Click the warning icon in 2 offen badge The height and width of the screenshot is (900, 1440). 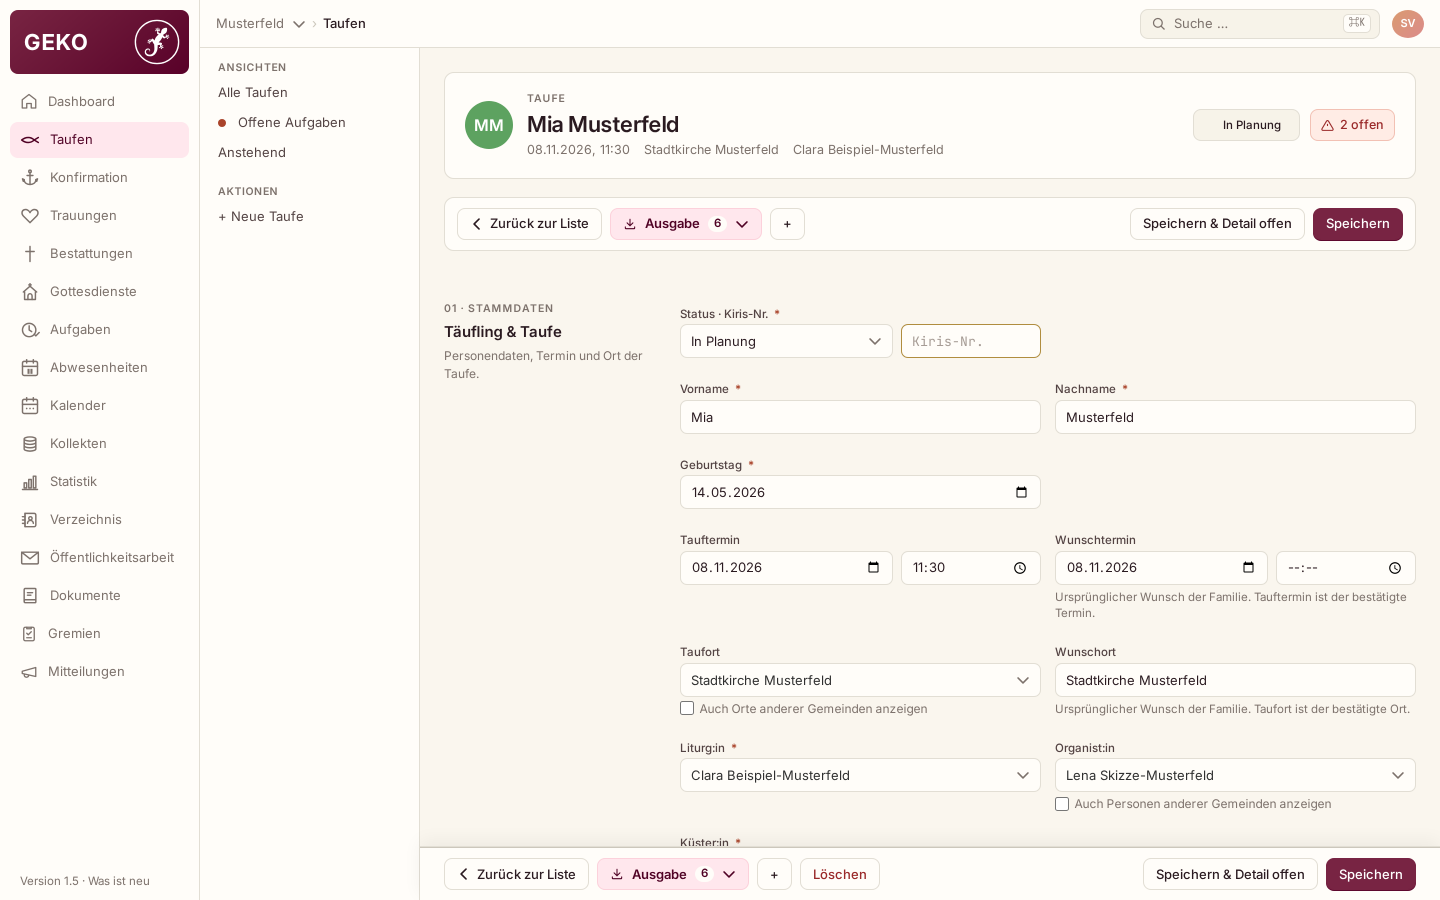pyautogui.click(x=1327, y=125)
